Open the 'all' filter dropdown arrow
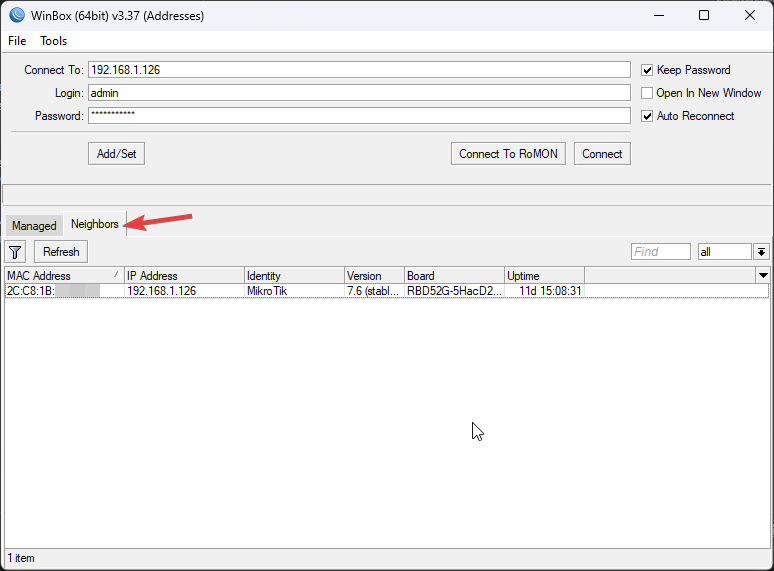The image size is (774, 571). pyautogui.click(x=761, y=252)
